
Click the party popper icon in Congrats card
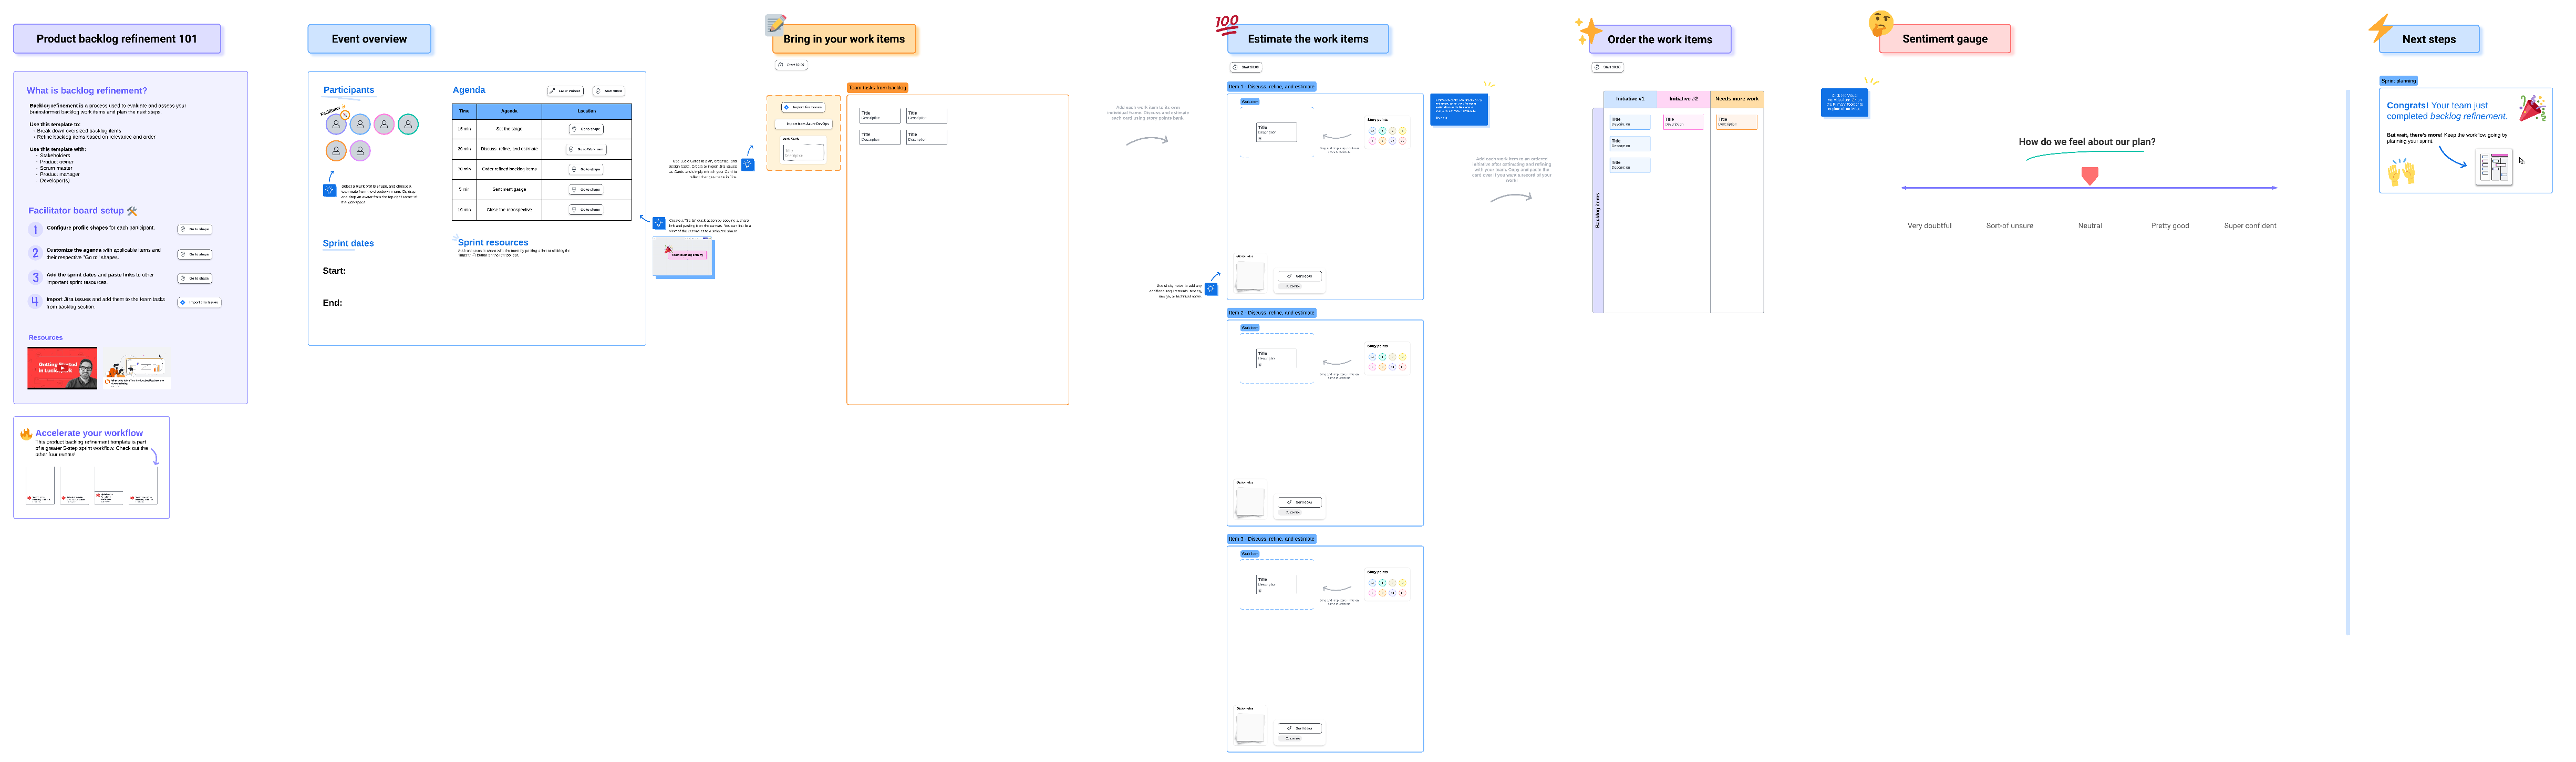point(2531,108)
